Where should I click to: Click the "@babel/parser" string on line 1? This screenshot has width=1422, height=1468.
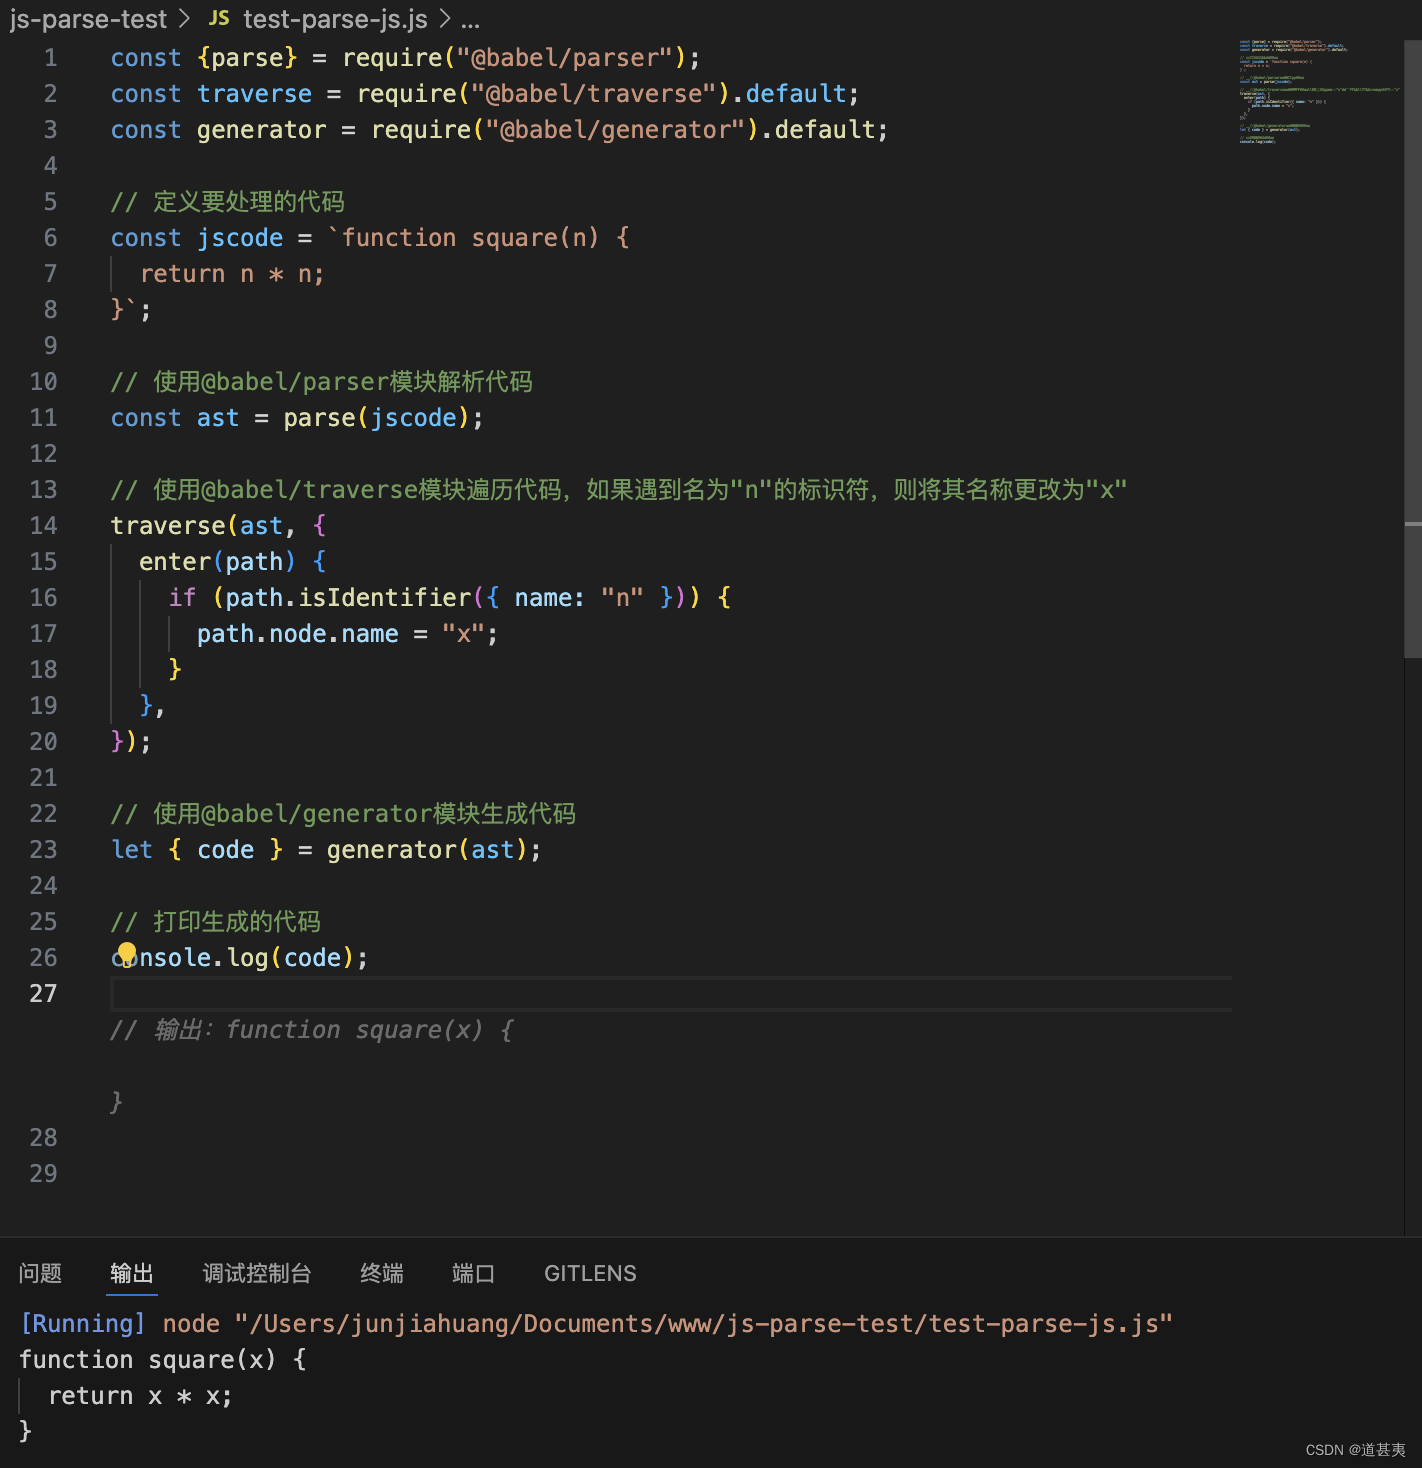click(x=565, y=57)
